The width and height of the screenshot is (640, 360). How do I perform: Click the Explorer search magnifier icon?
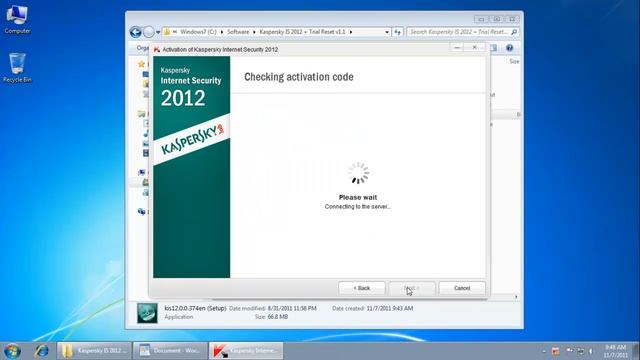click(514, 32)
